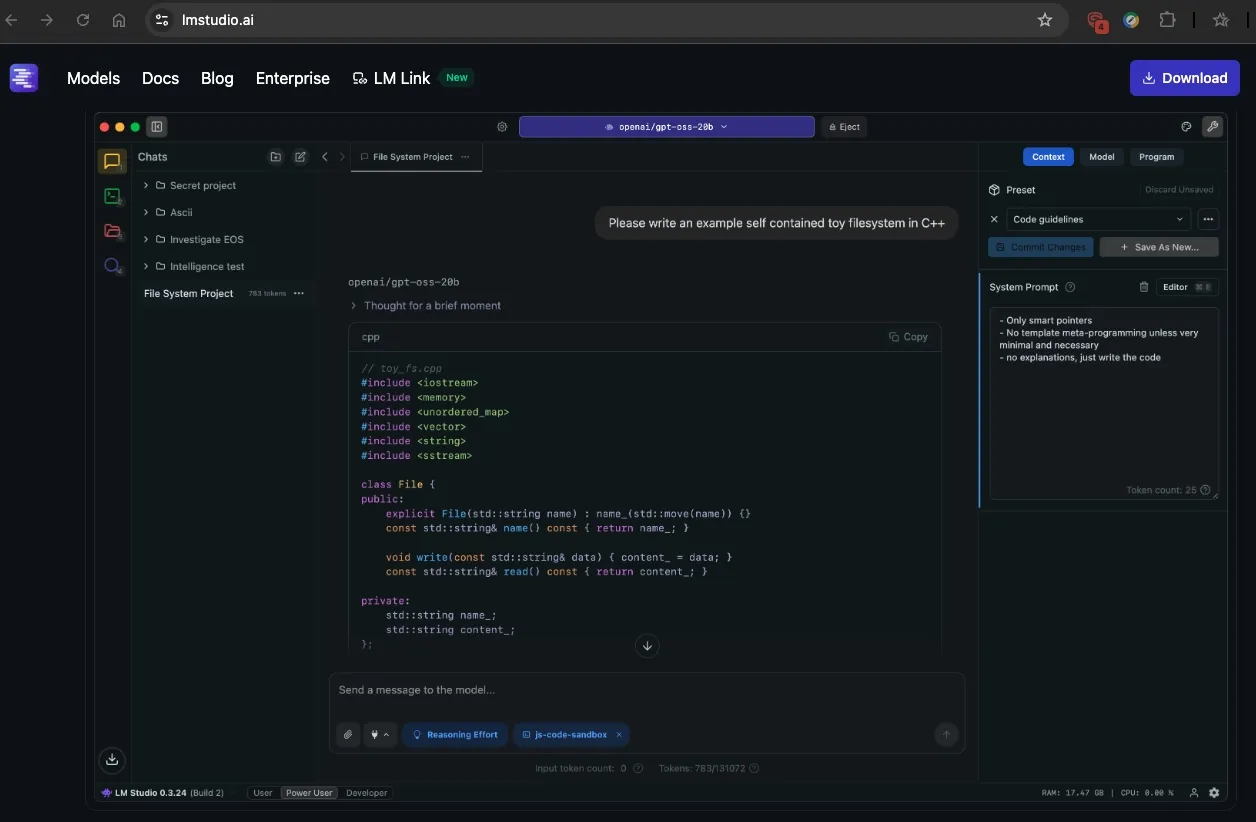1256x822 pixels.
Task: Click the send message arrow button
Action: click(x=946, y=735)
